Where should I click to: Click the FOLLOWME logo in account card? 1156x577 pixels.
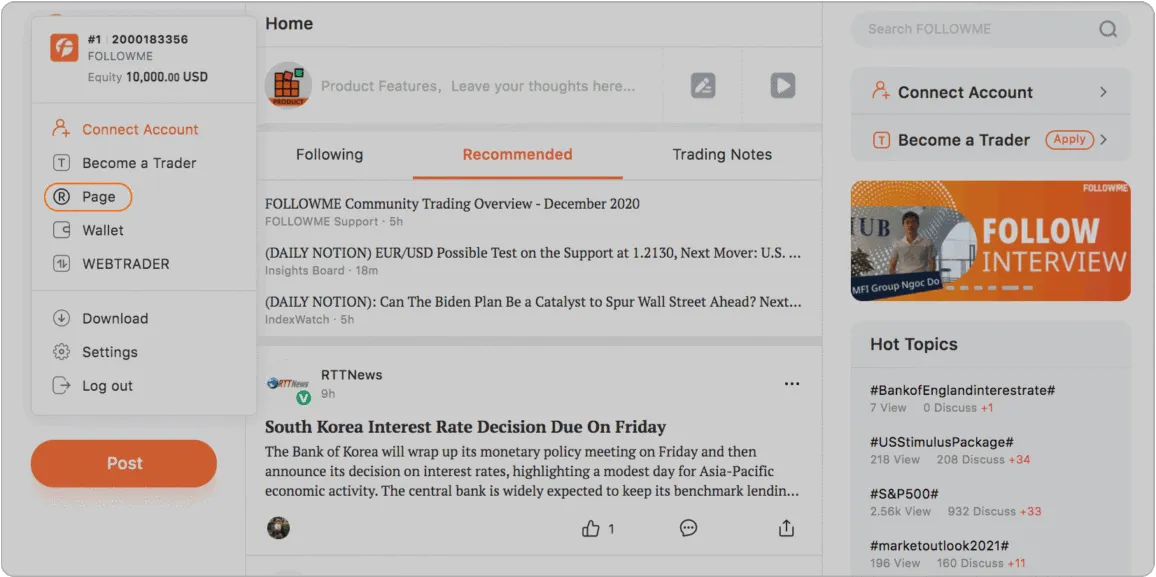tap(64, 48)
